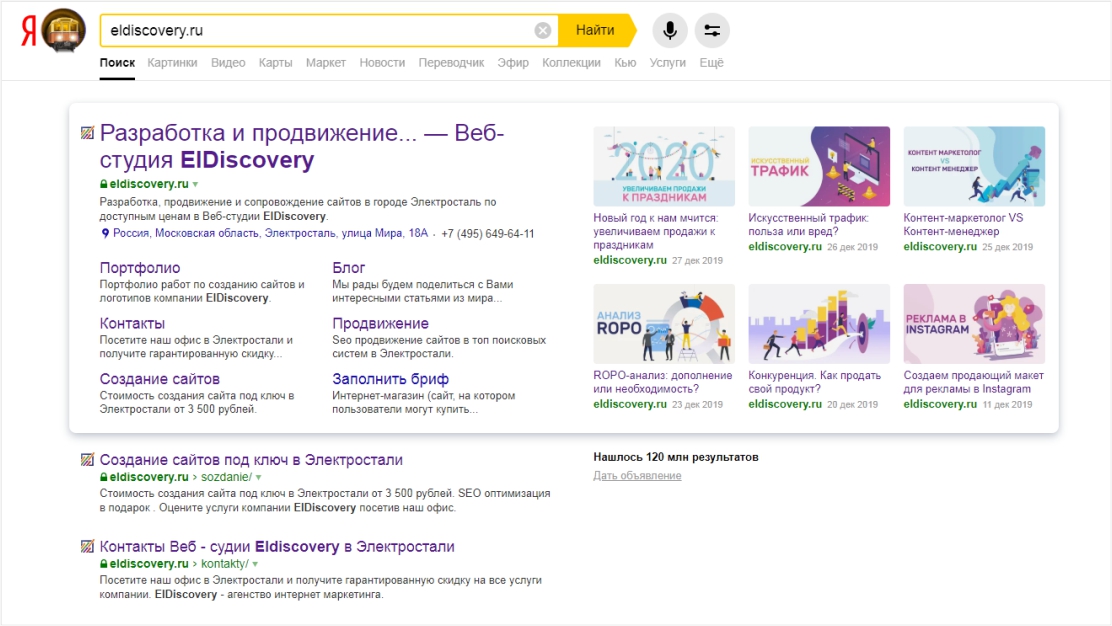Open the Услуги tab
The image size is (1112, 626).
(x=667, y=62)
